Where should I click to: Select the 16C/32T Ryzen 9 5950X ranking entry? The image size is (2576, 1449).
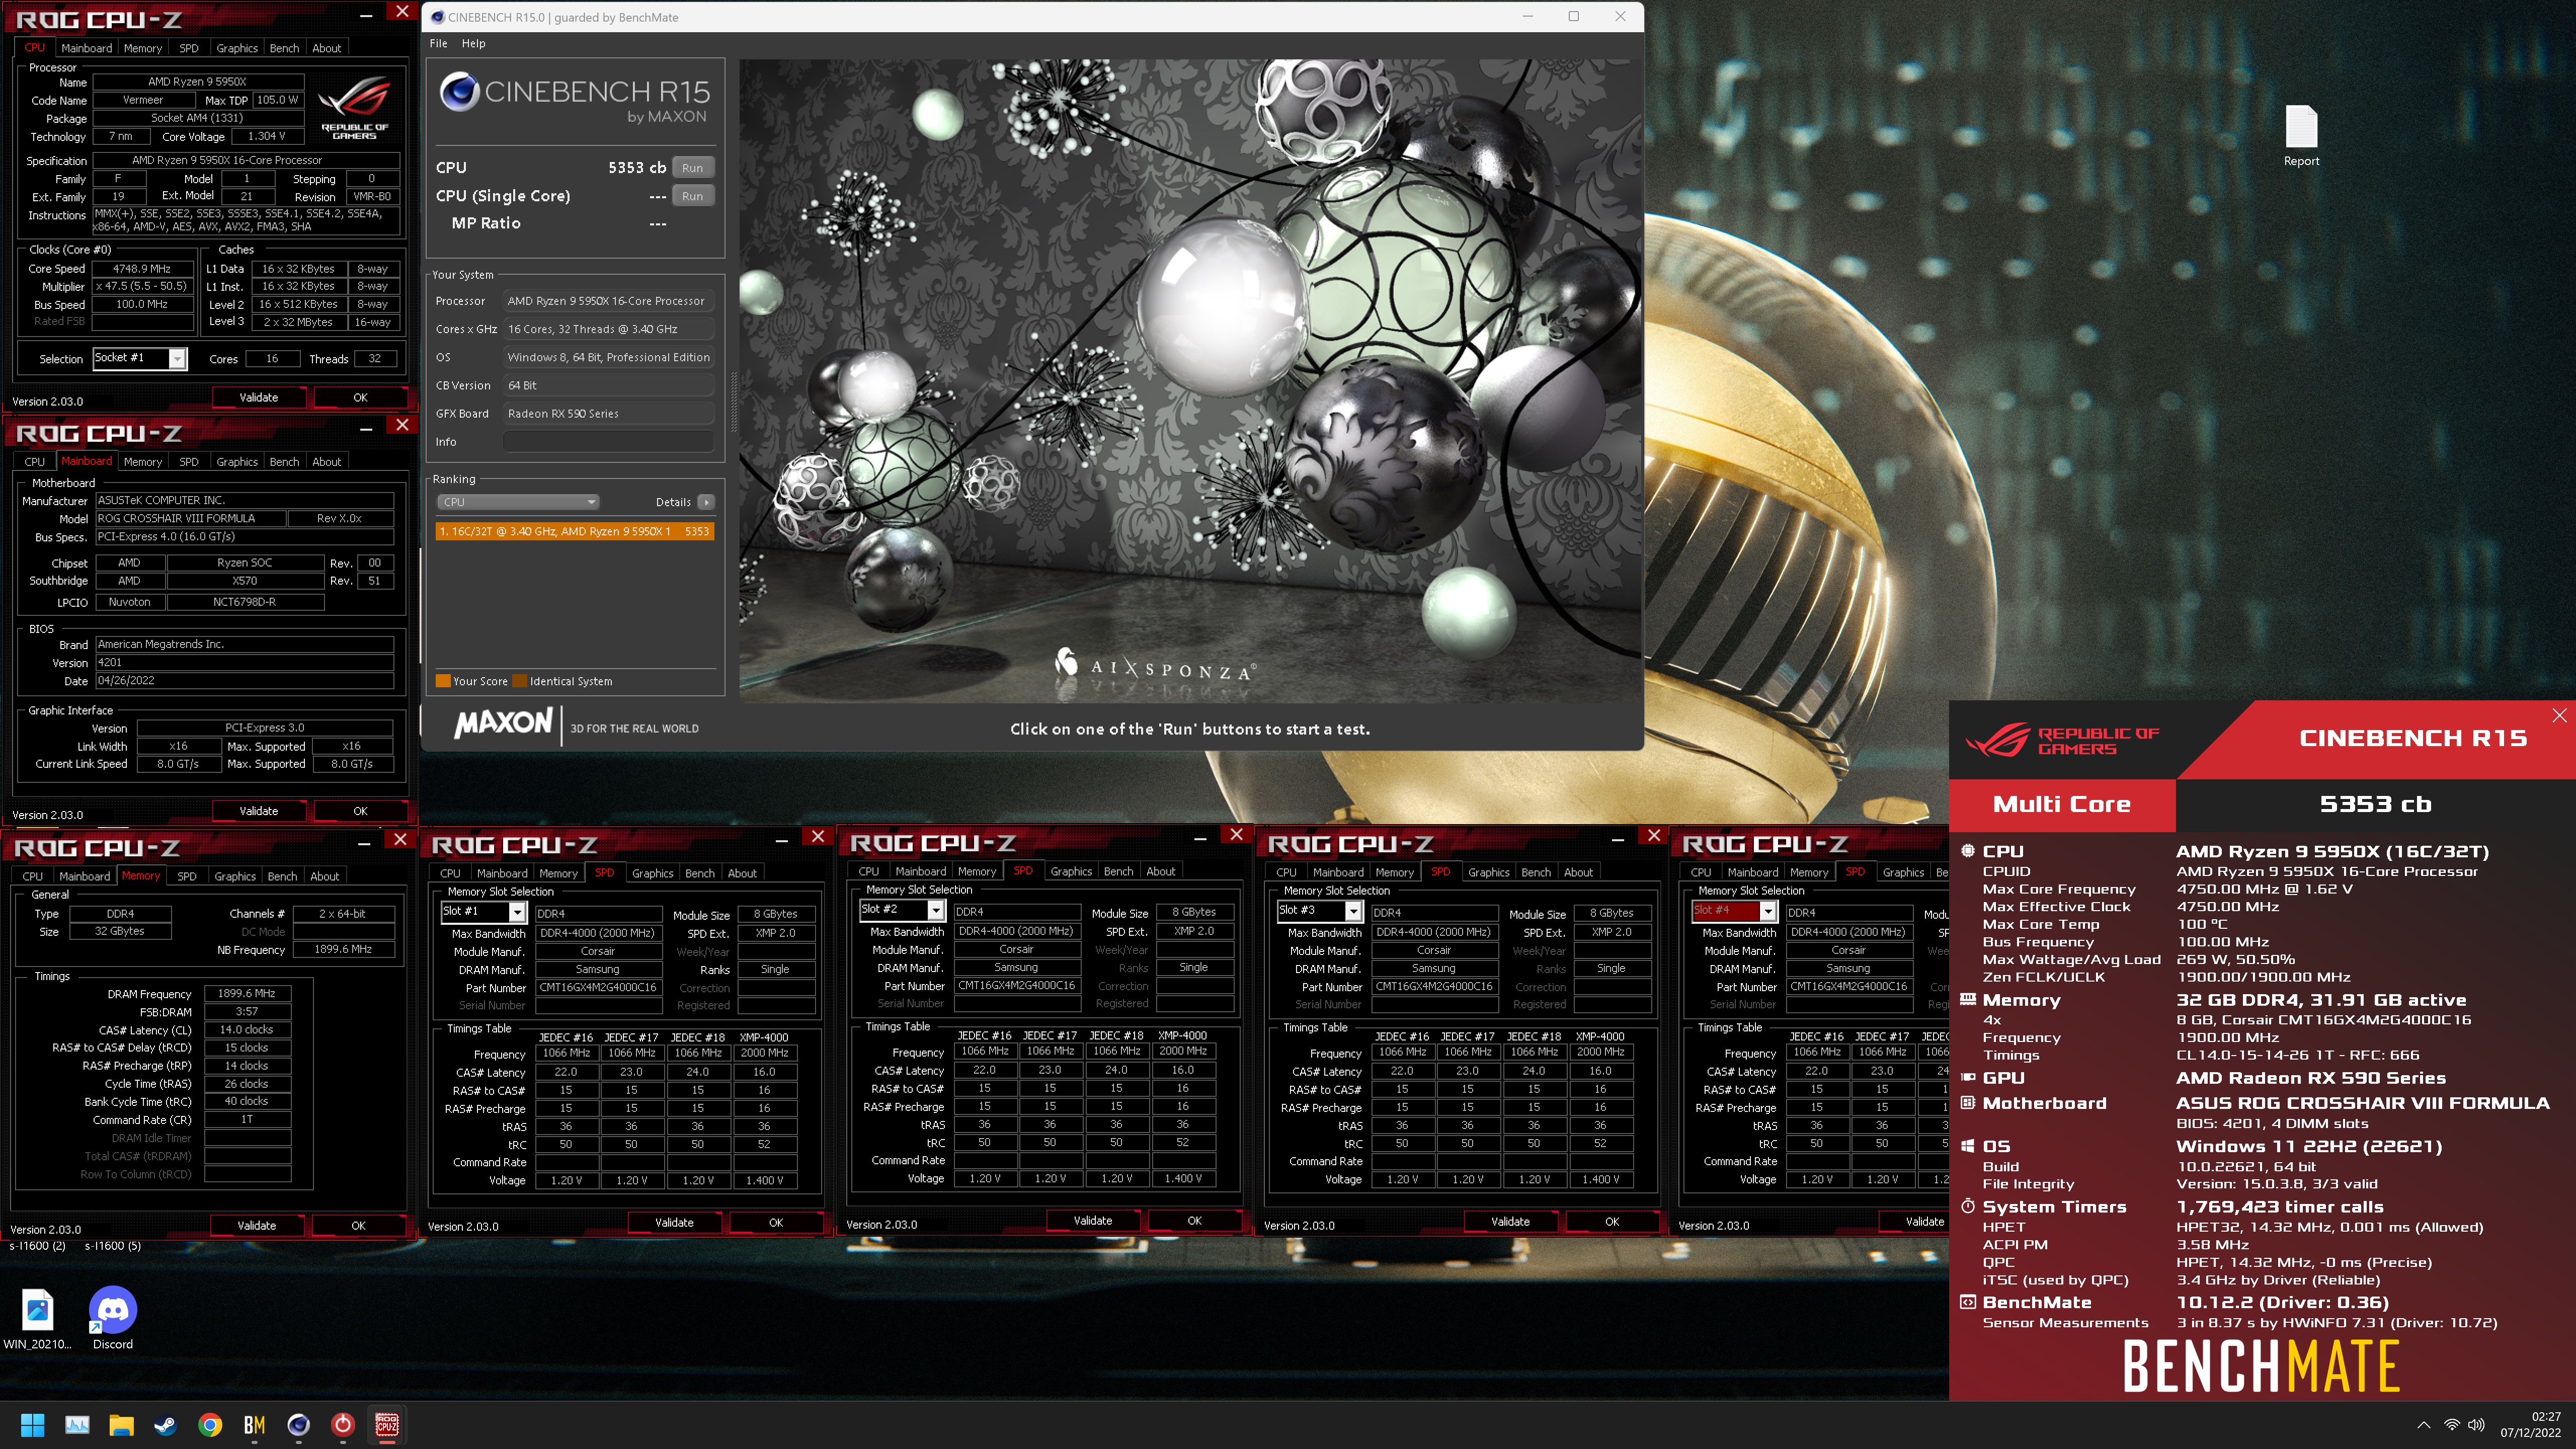[574, 531]
